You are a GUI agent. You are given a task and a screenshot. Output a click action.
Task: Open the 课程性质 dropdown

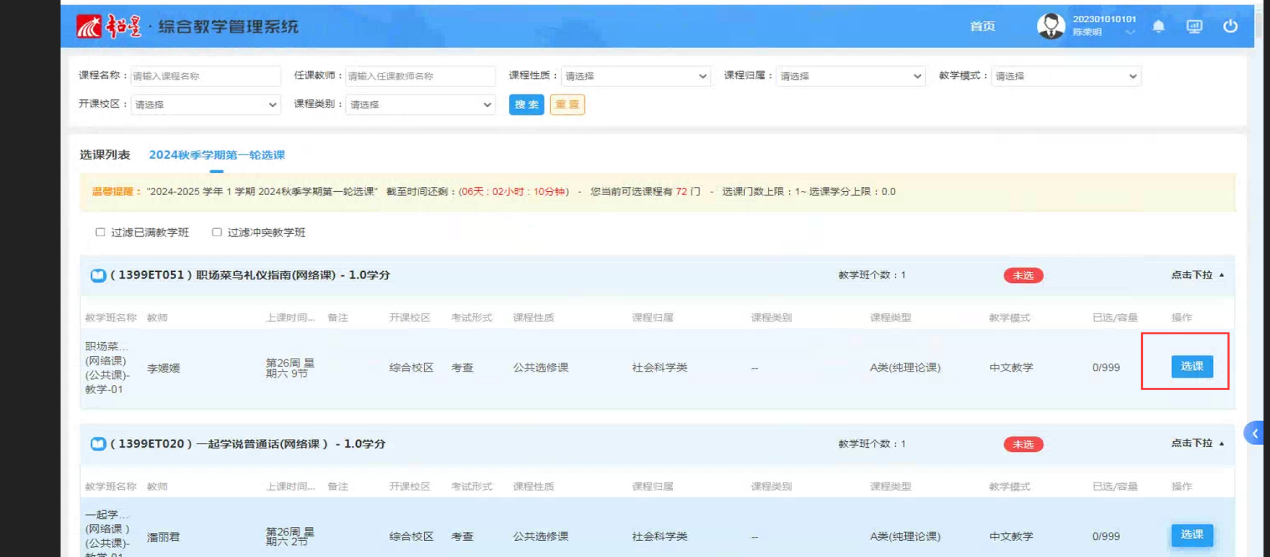tap(635, 76)
